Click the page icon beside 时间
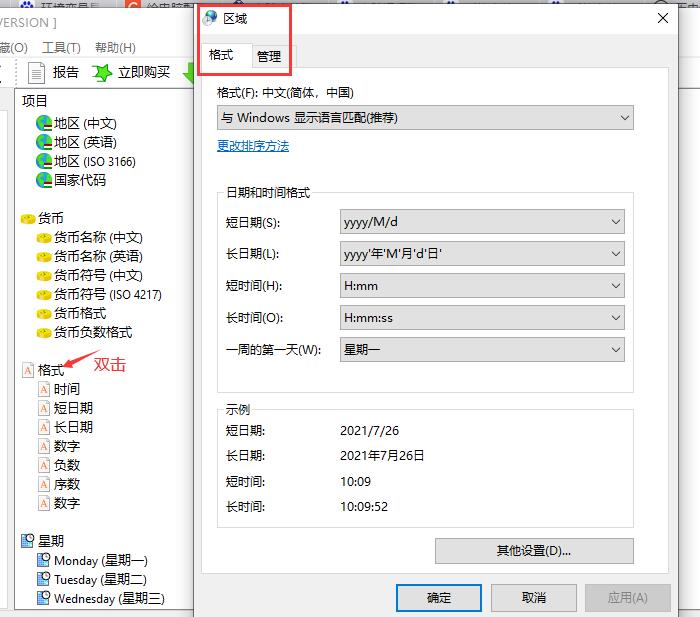Screen dimensions: 700x617 click(x=44, y=389)
